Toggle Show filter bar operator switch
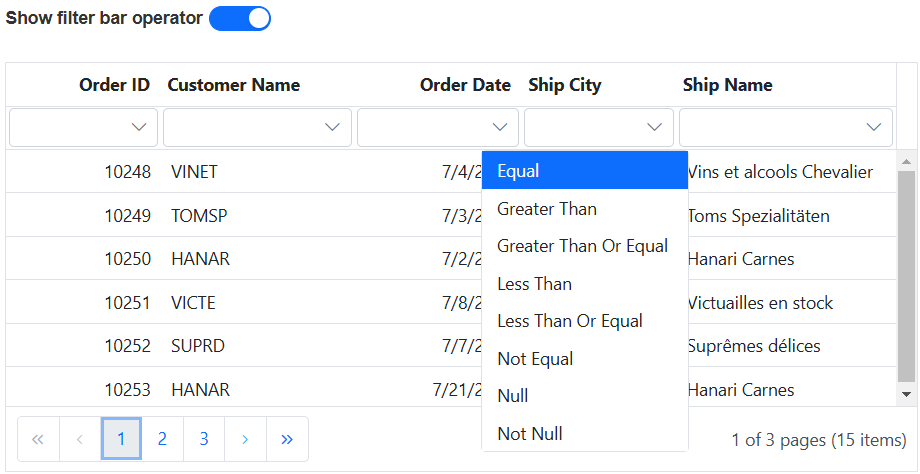Image resolution: width=920 pixels, height=474 pixels. (x=240, y=19)
